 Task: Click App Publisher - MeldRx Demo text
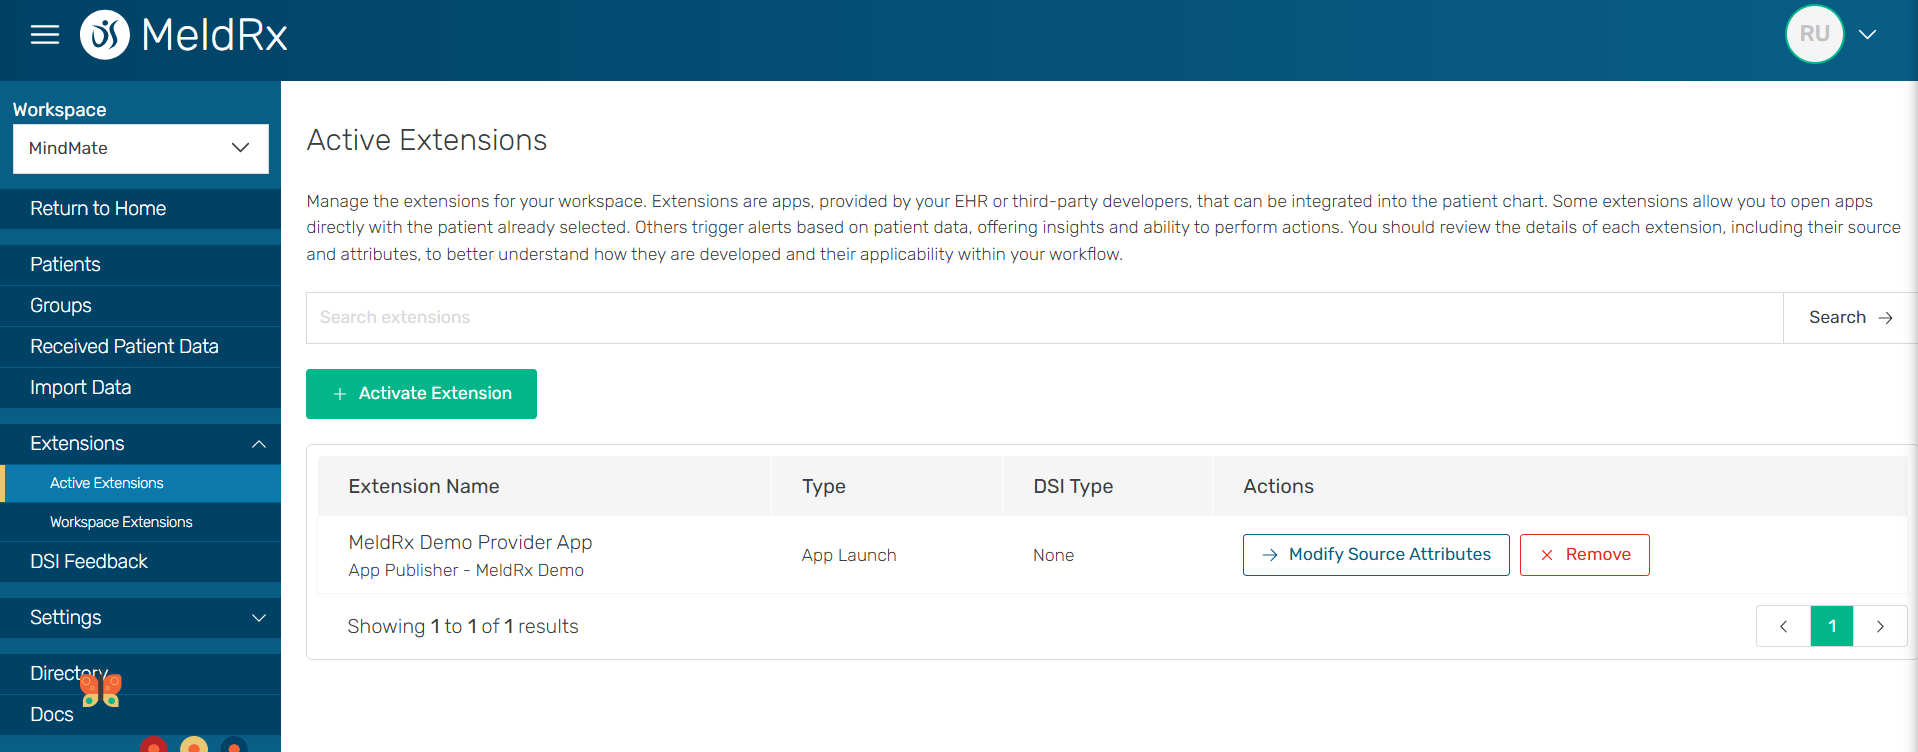pyautogui.click(x=466, y=570)
